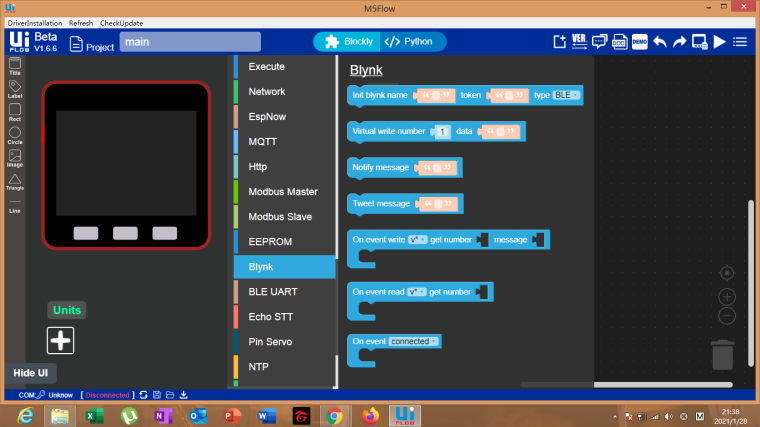Click the Run play icon in top toolbar
760x427 pixels.
coord(720,42)
